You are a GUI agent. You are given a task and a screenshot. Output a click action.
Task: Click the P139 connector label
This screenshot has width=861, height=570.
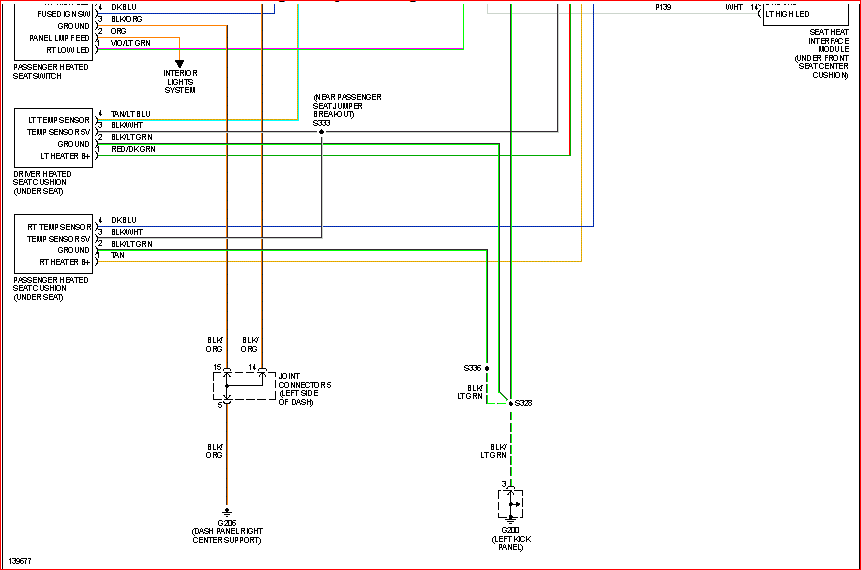pyautogui.click(x=663, y=7)
